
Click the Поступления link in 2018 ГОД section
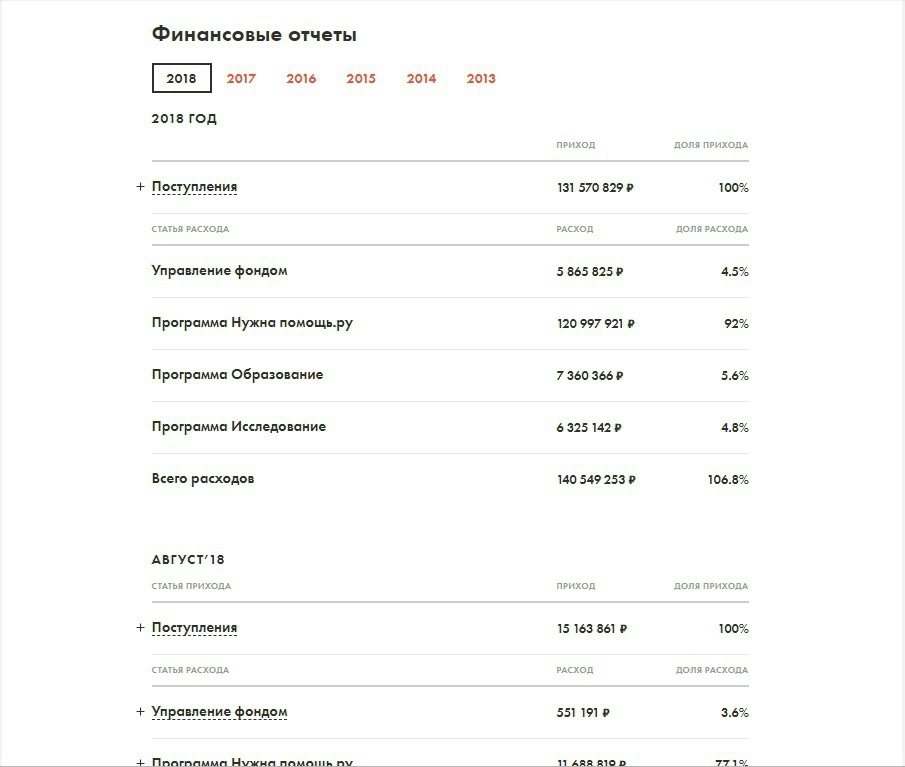[194, 187]
